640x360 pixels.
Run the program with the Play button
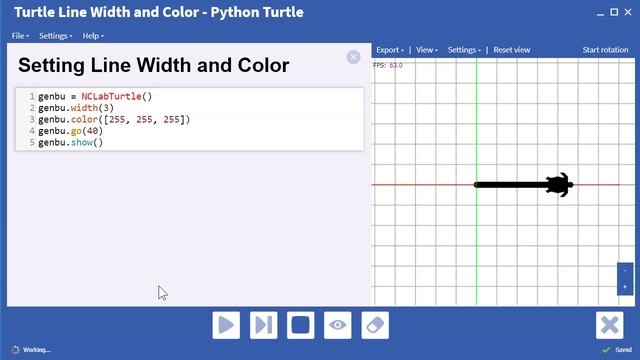coord(226,325)
